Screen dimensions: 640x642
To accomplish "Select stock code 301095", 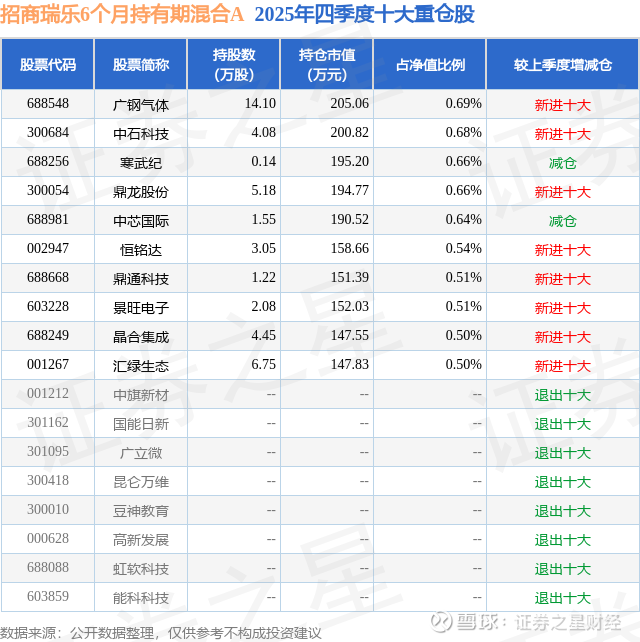I will pos(48,451).
